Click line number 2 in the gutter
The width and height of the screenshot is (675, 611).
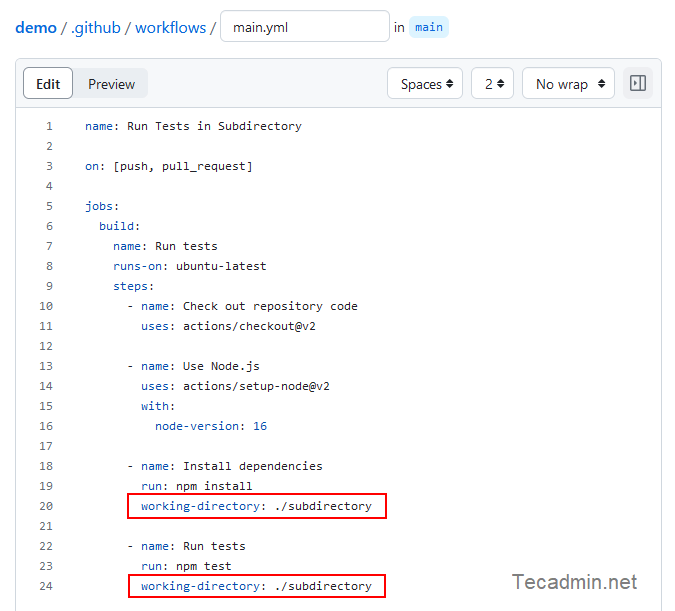(50, 146)
